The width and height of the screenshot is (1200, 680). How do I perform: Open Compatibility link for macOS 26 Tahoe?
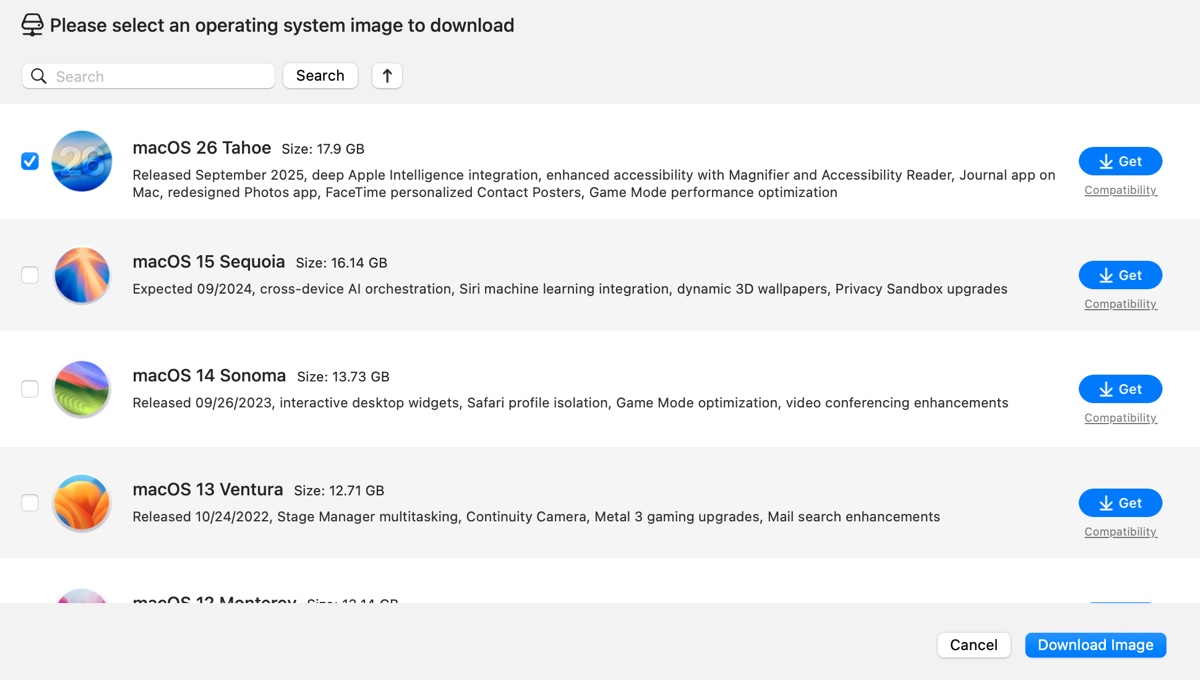pyautogui.click(x=1120, y=190)
